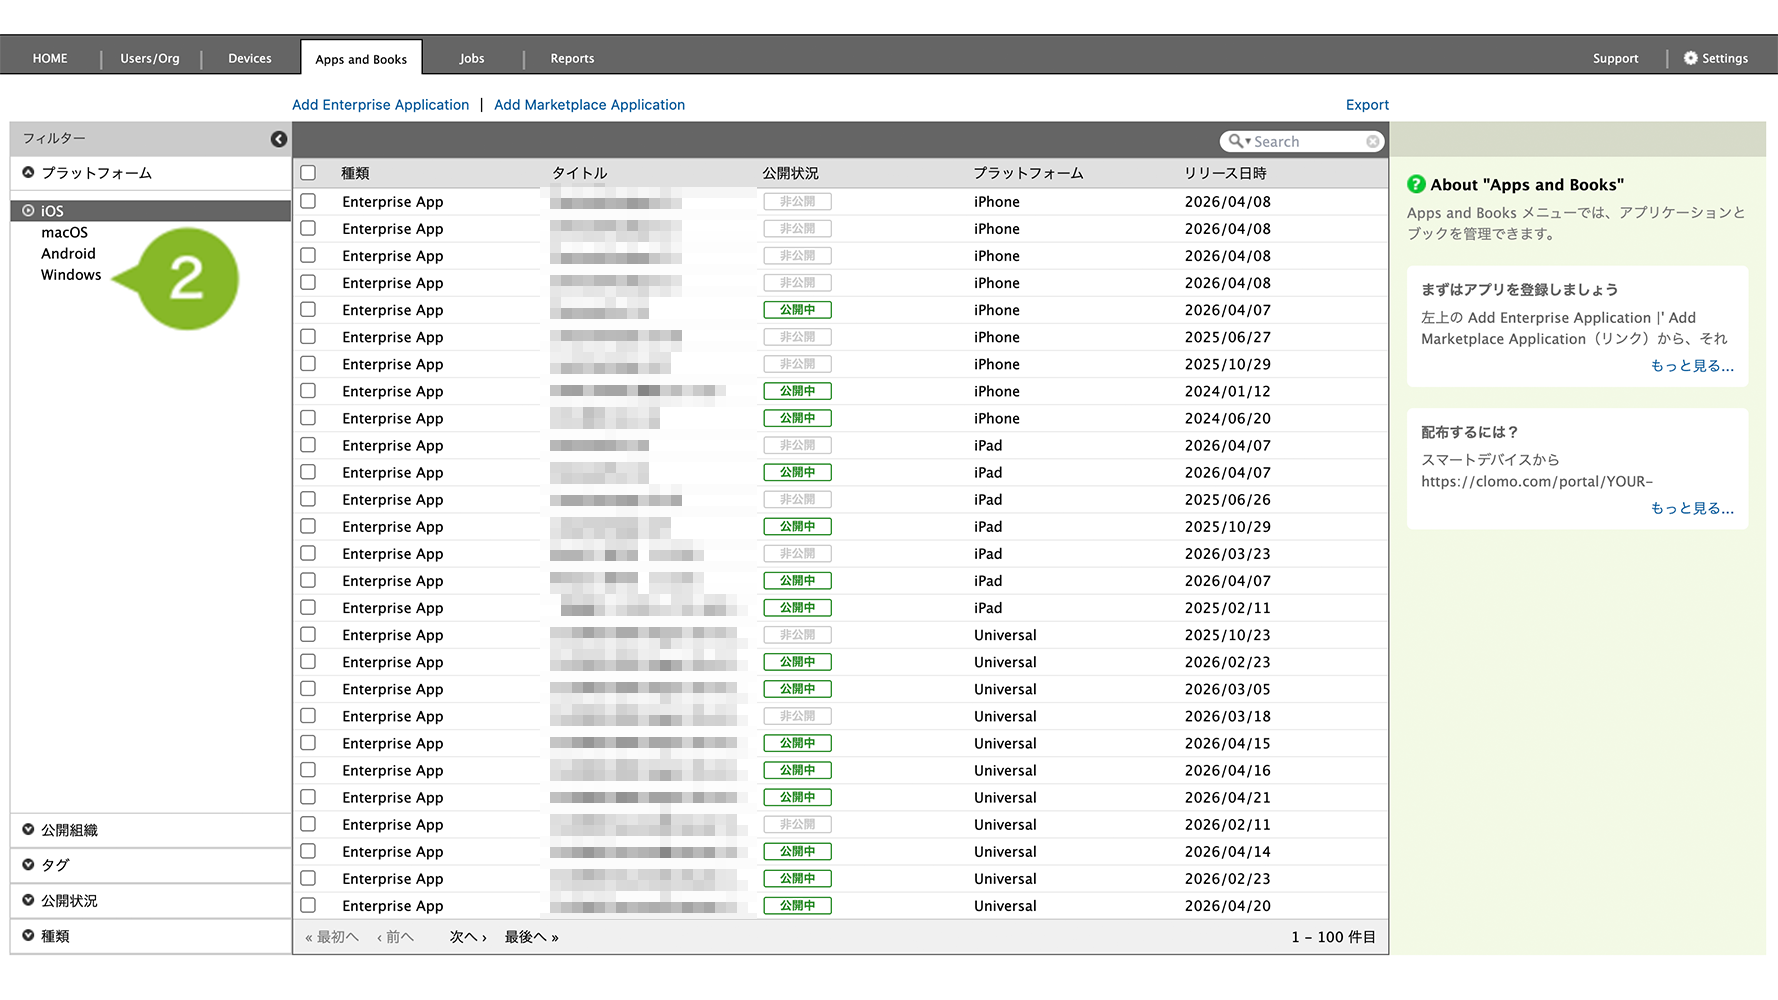Click もっと見る under まずはアプリを登録しましょう
Image resolution: width=1778 pixels, height=1000 pixels.
click(x=1692, y=366)
